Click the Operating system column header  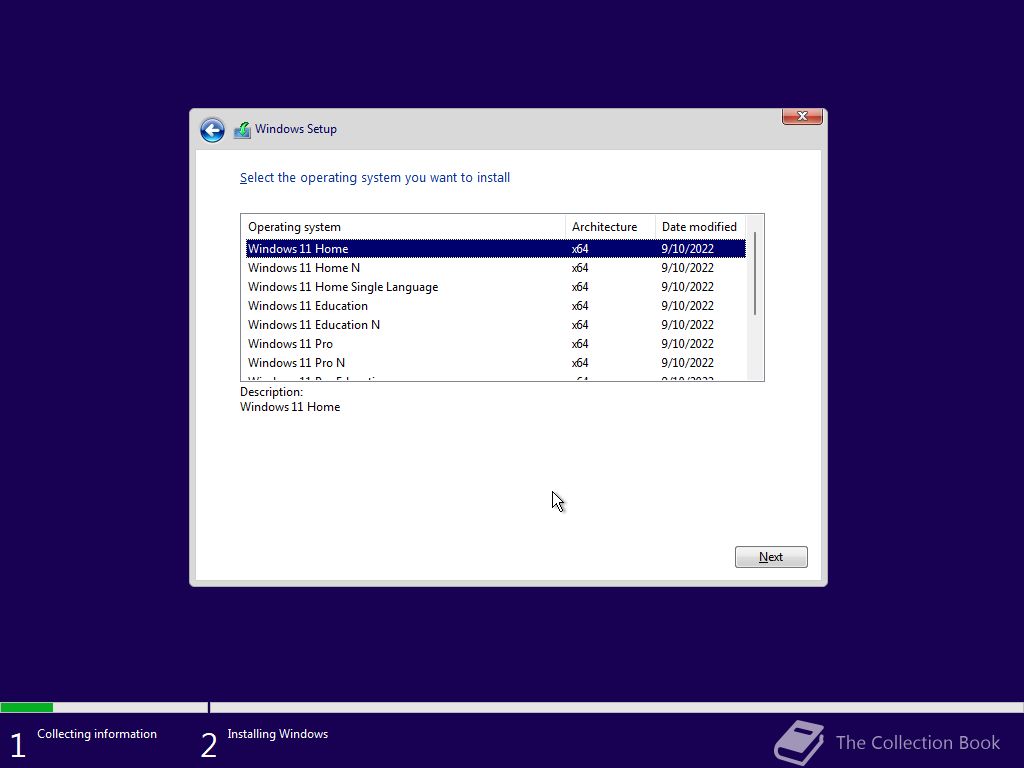403,227
